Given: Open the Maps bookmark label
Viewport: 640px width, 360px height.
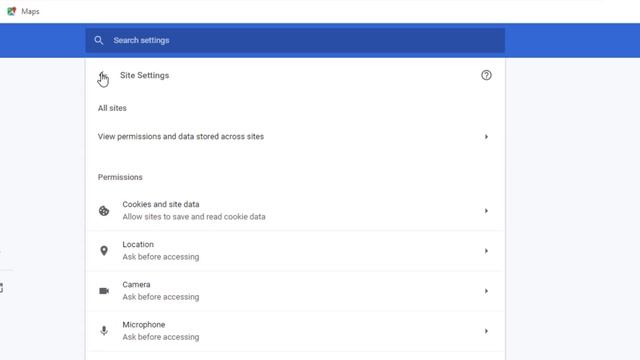Looking at the screenshot, I should point(31,11).
